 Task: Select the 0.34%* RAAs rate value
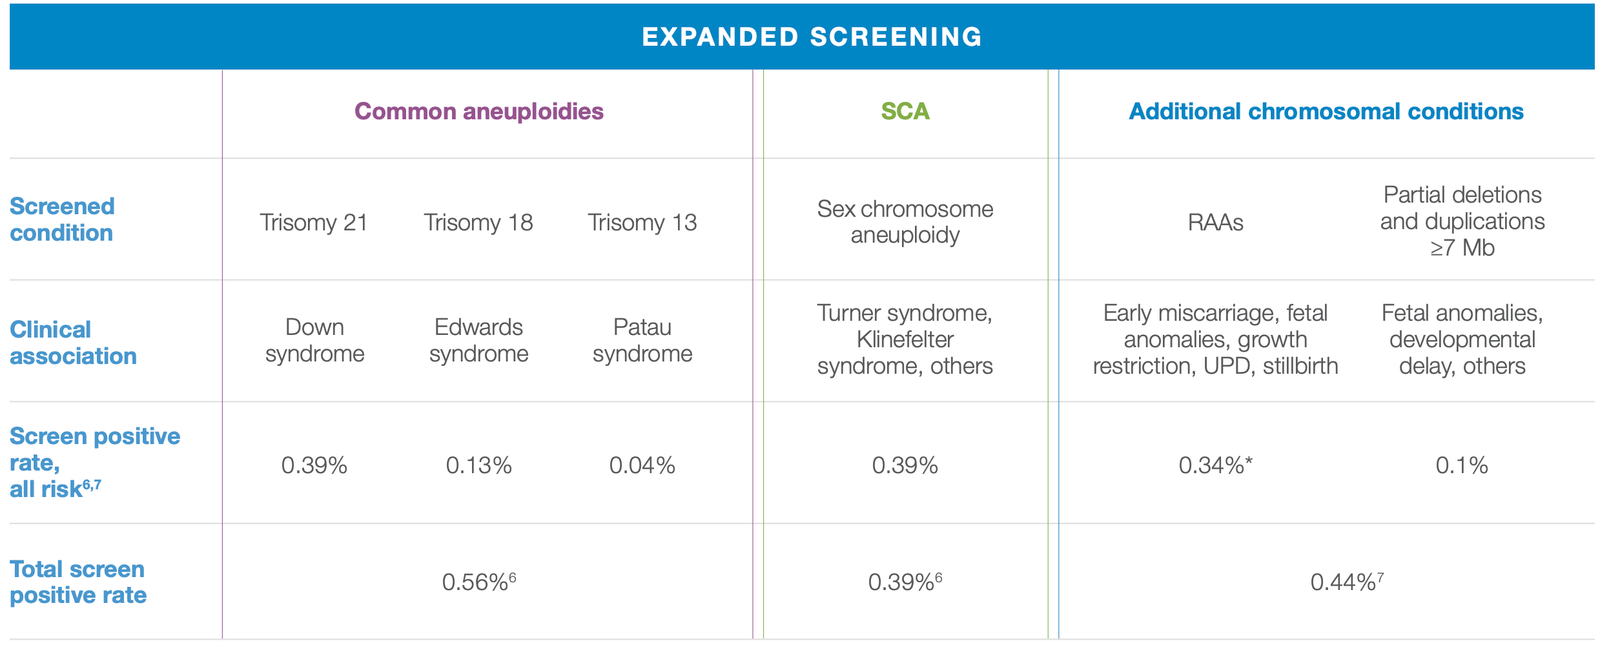click(x=1215, y=465)
